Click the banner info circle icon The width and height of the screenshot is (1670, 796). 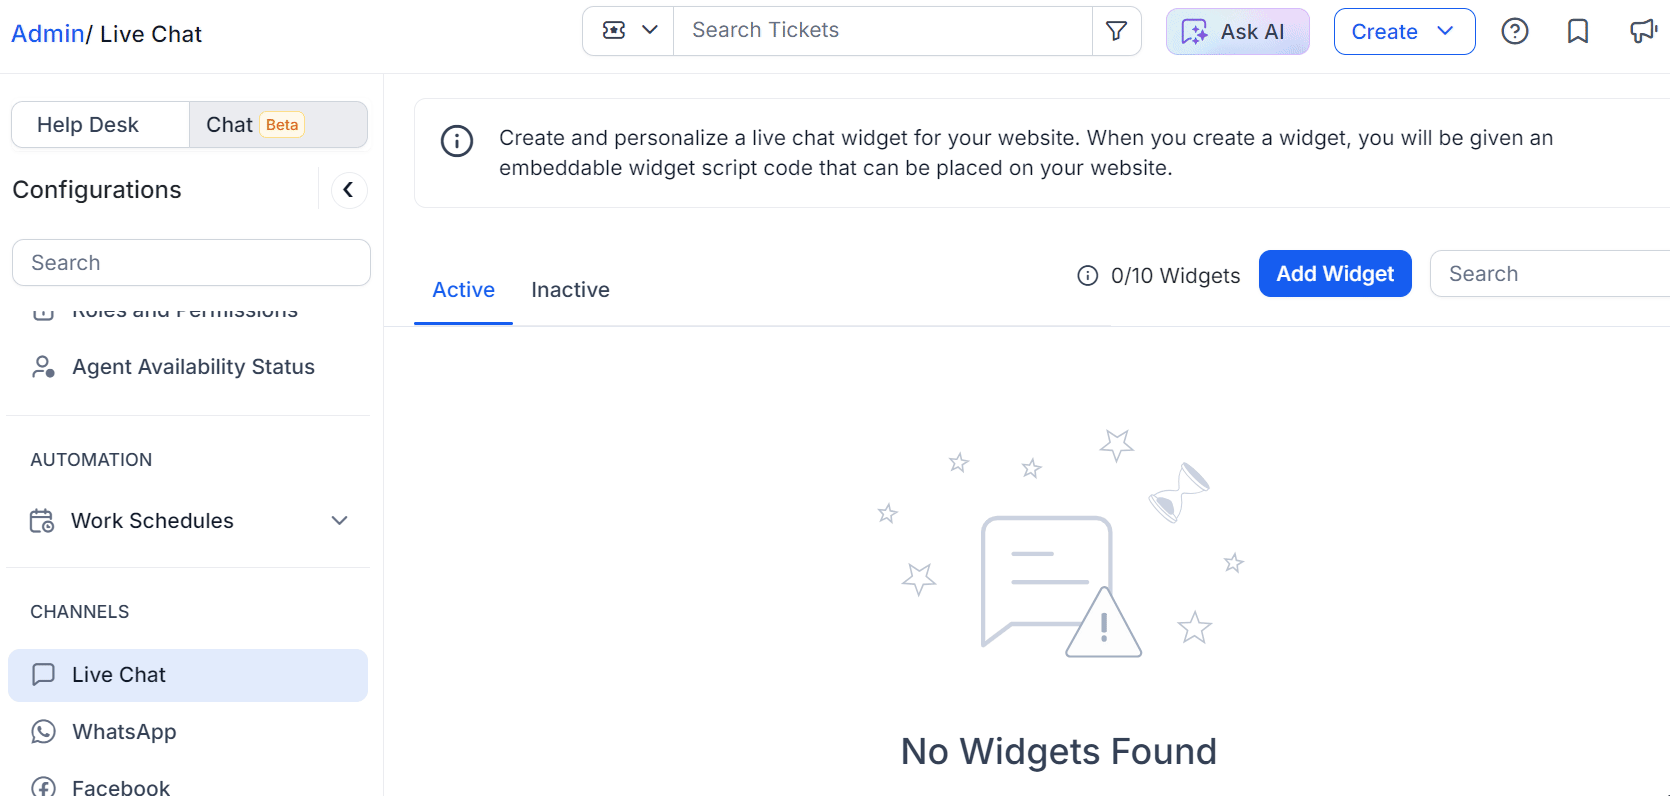457,141
